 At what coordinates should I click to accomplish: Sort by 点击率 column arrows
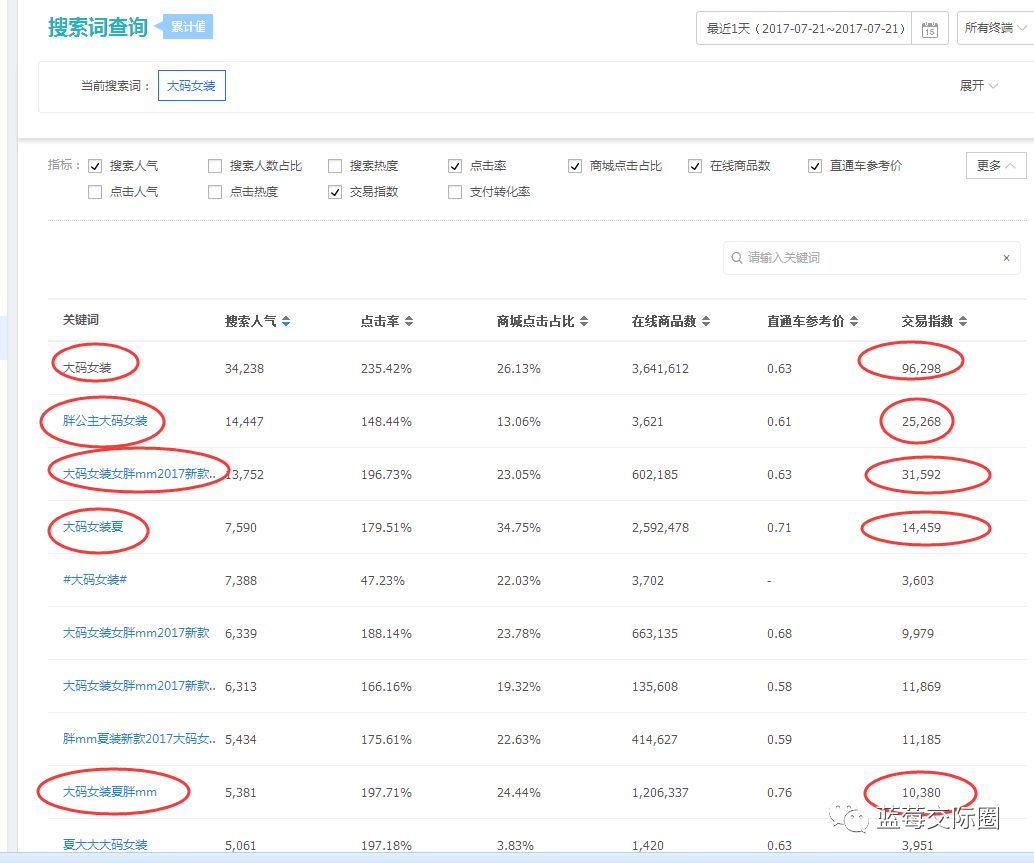coord(409,321)
